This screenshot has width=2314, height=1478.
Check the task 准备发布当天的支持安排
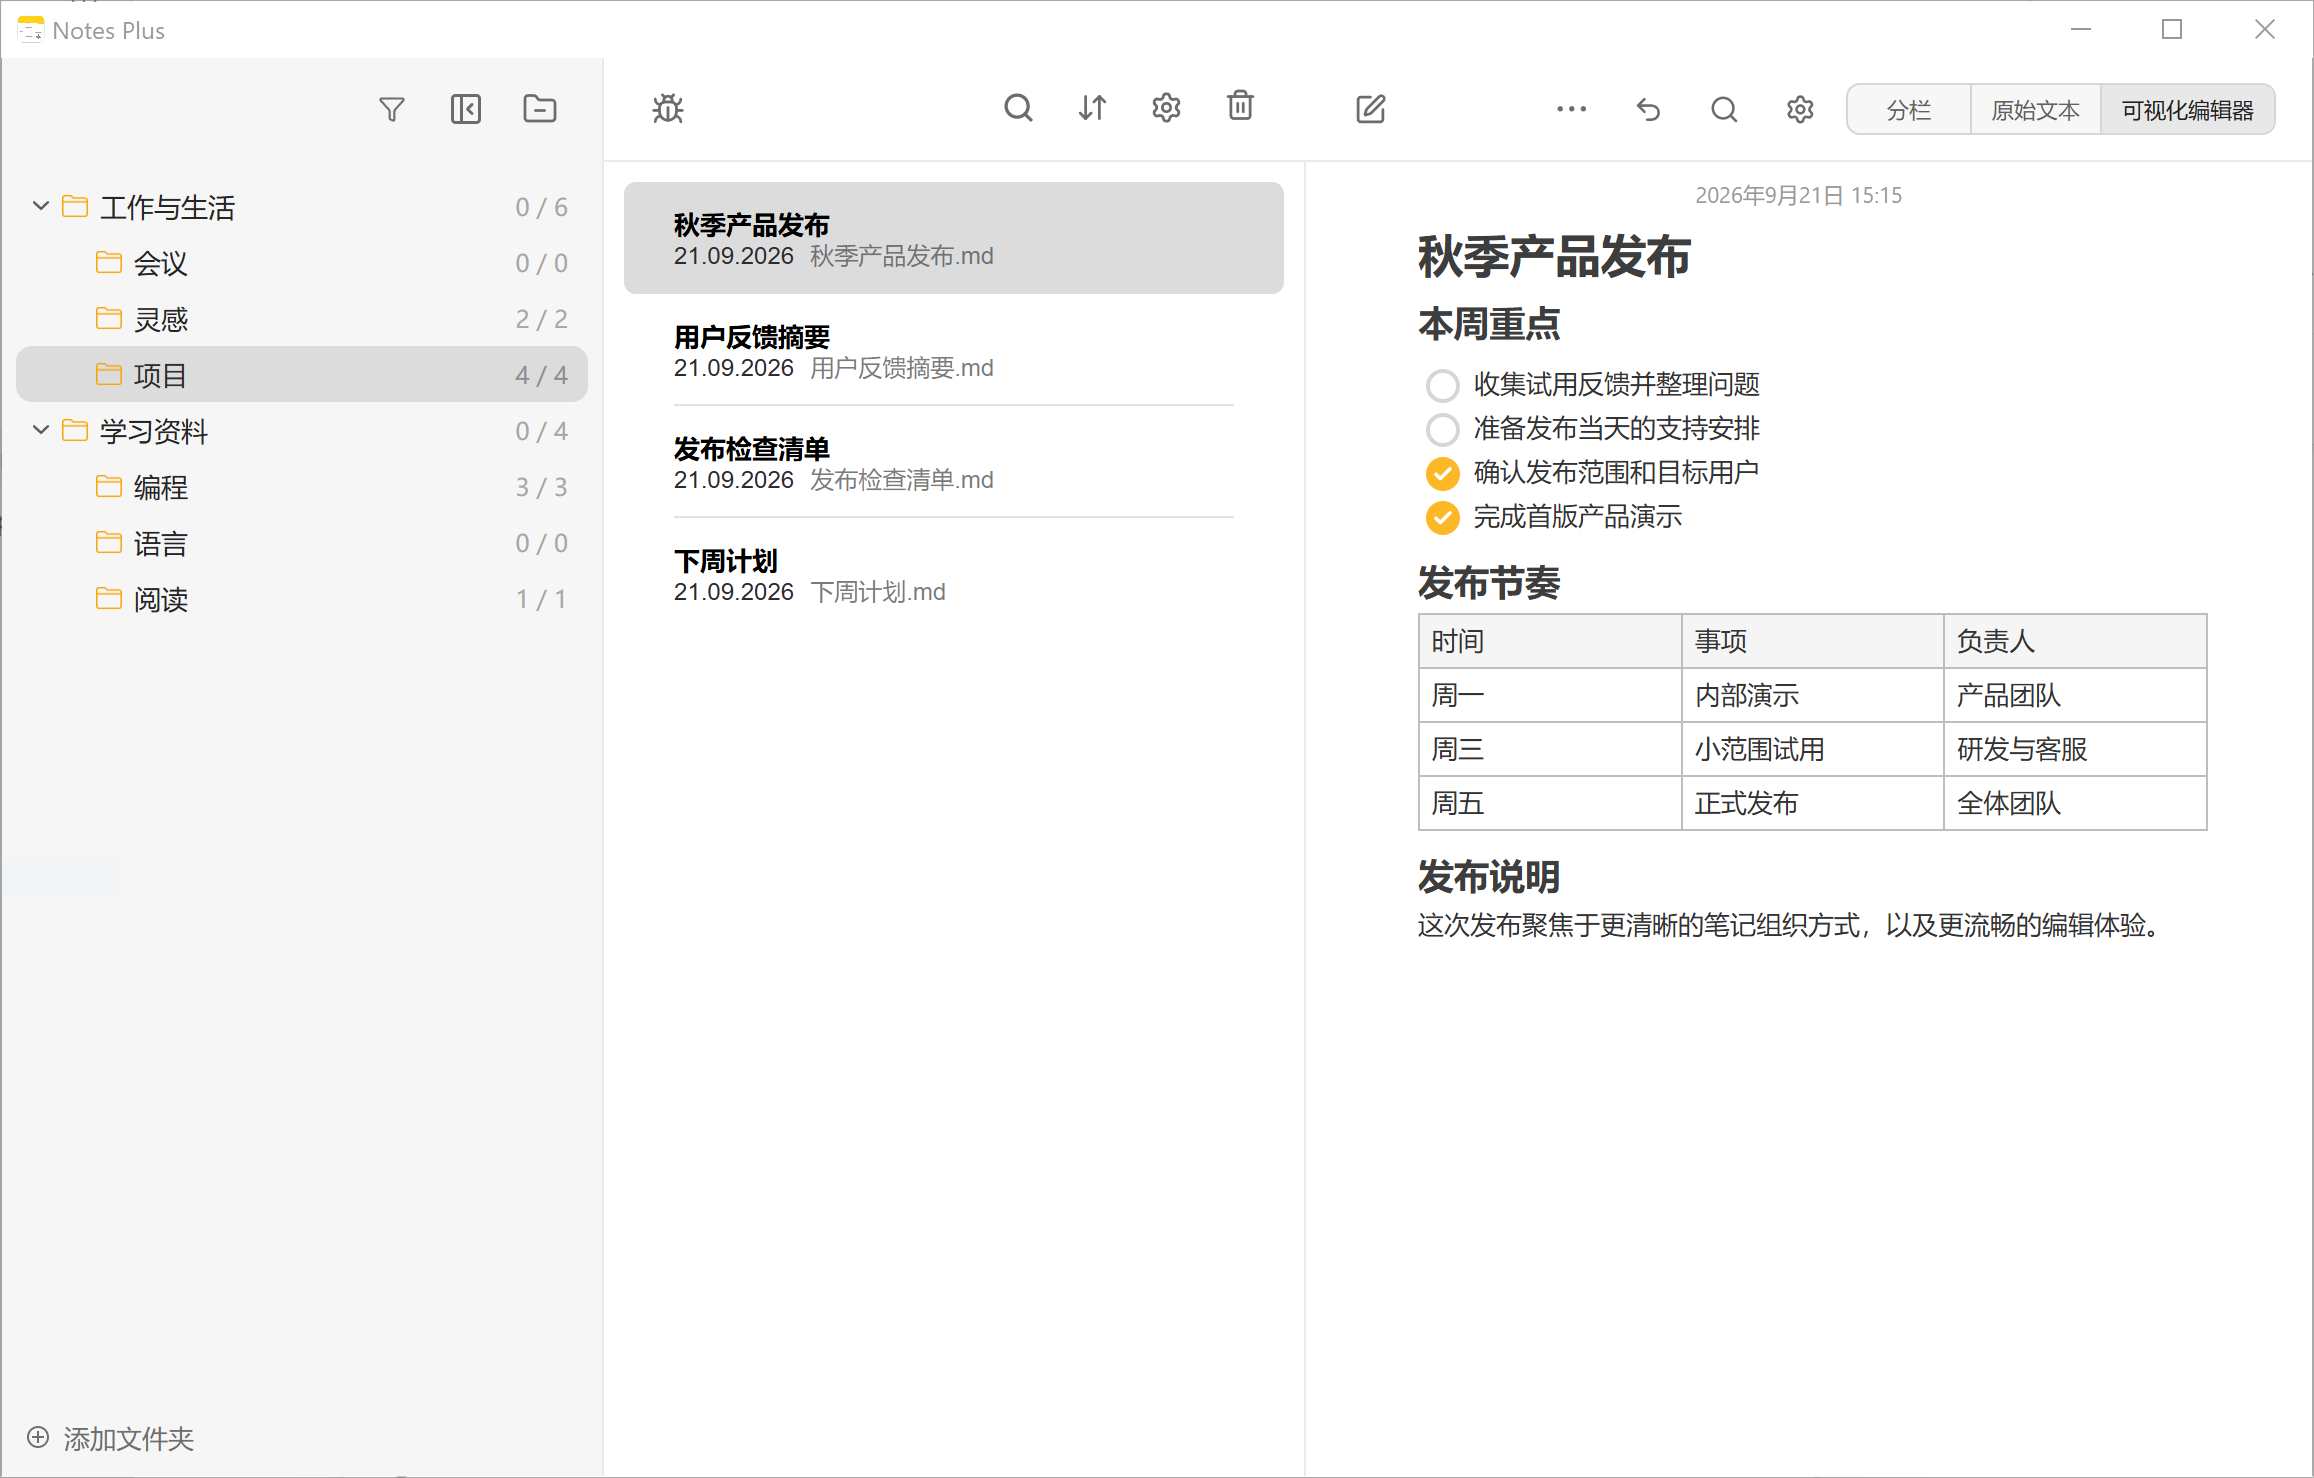pyautogui.click(x=1442, y=429)
